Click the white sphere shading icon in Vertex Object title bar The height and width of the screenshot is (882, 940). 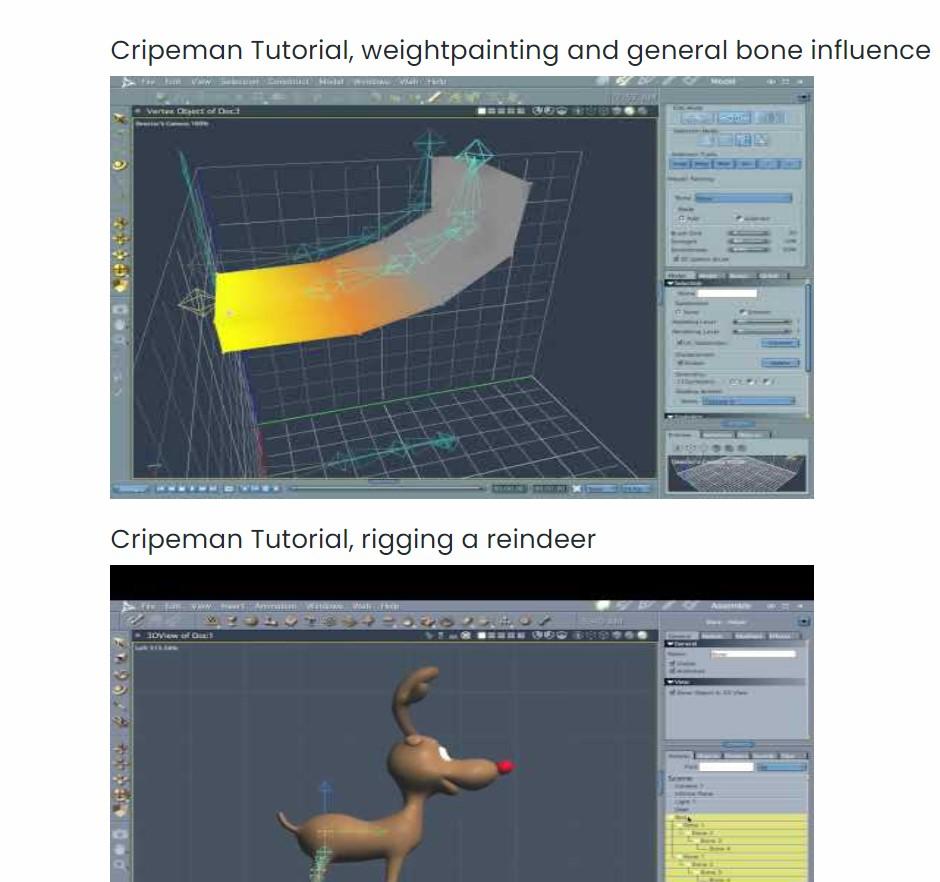pyautogui.click(x=629, y=111)
